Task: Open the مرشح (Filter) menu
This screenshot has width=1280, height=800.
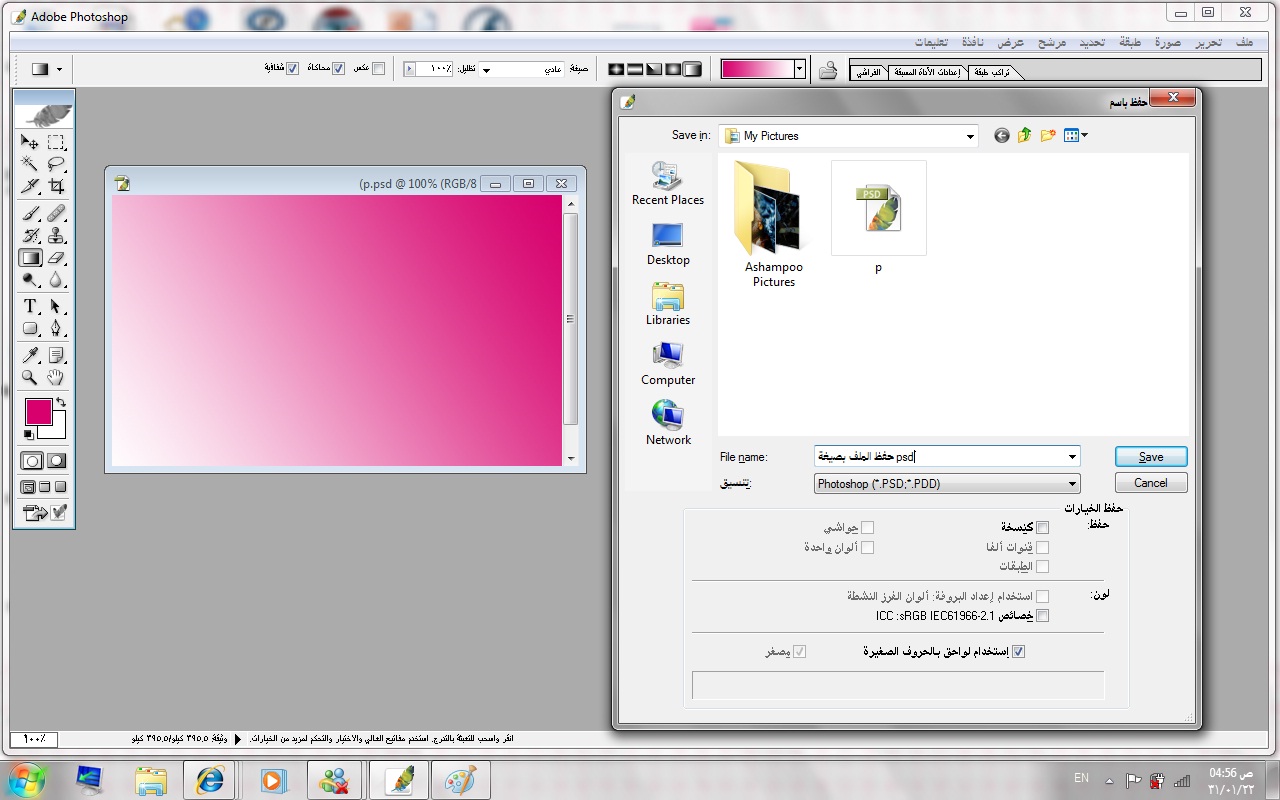Action: pos(1052,42)
